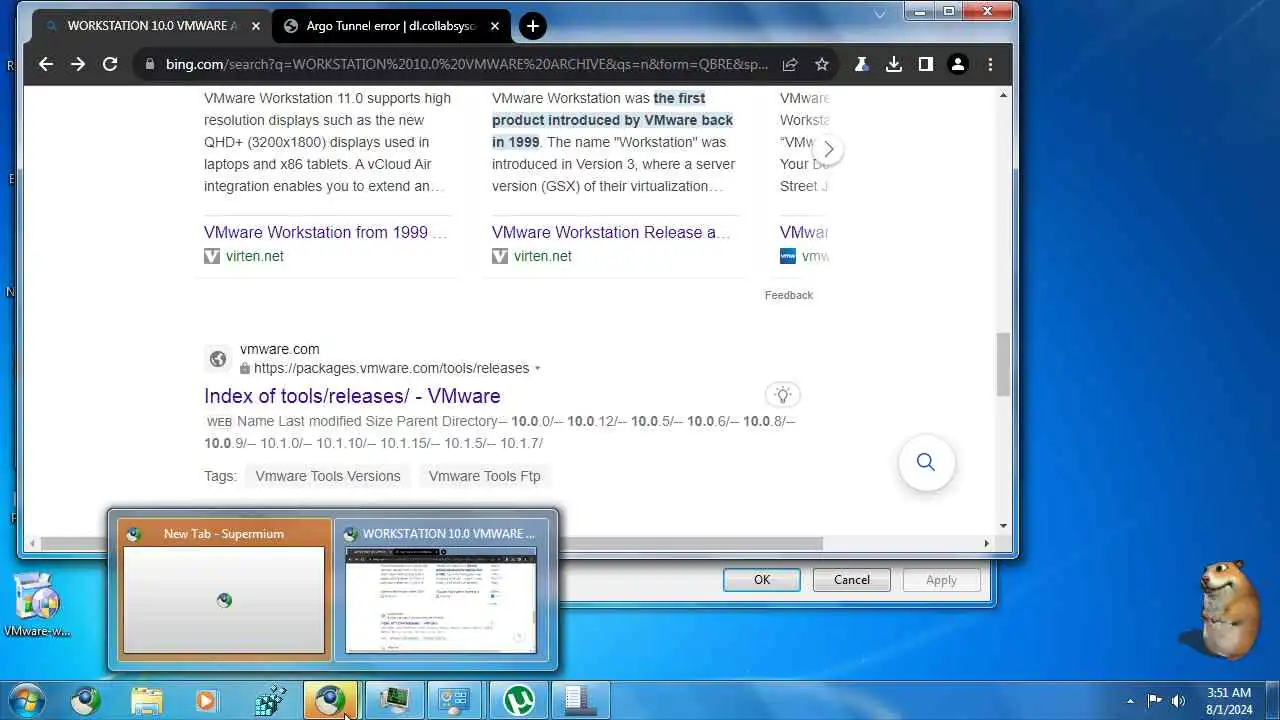This screenshot has height=720, width=1280.
Task: Click Cancel in the background dialog
Action: click(852, 580)
